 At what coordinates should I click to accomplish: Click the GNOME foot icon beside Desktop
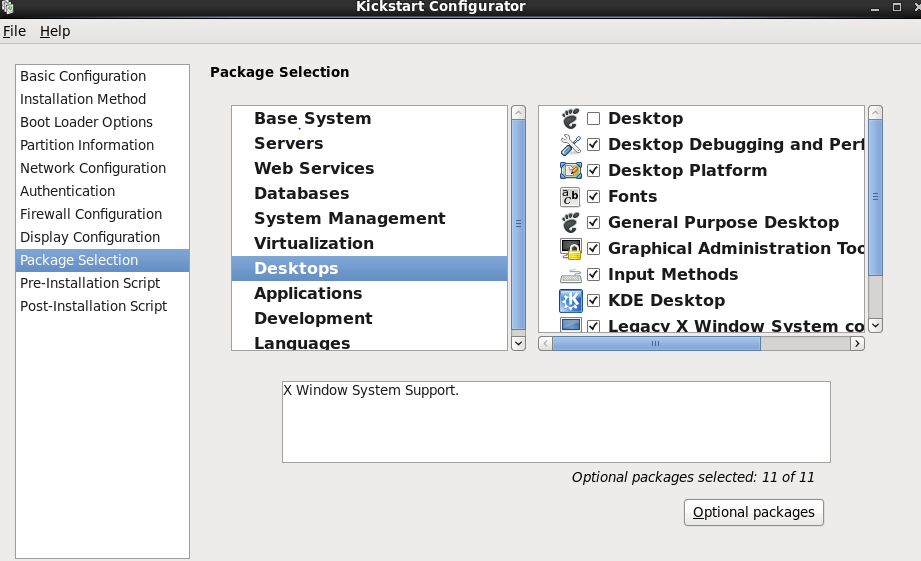click(570, 119)
